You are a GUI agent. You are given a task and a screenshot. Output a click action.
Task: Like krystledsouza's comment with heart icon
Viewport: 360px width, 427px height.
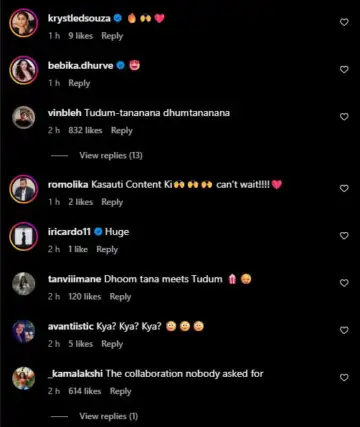click(344, 22)
